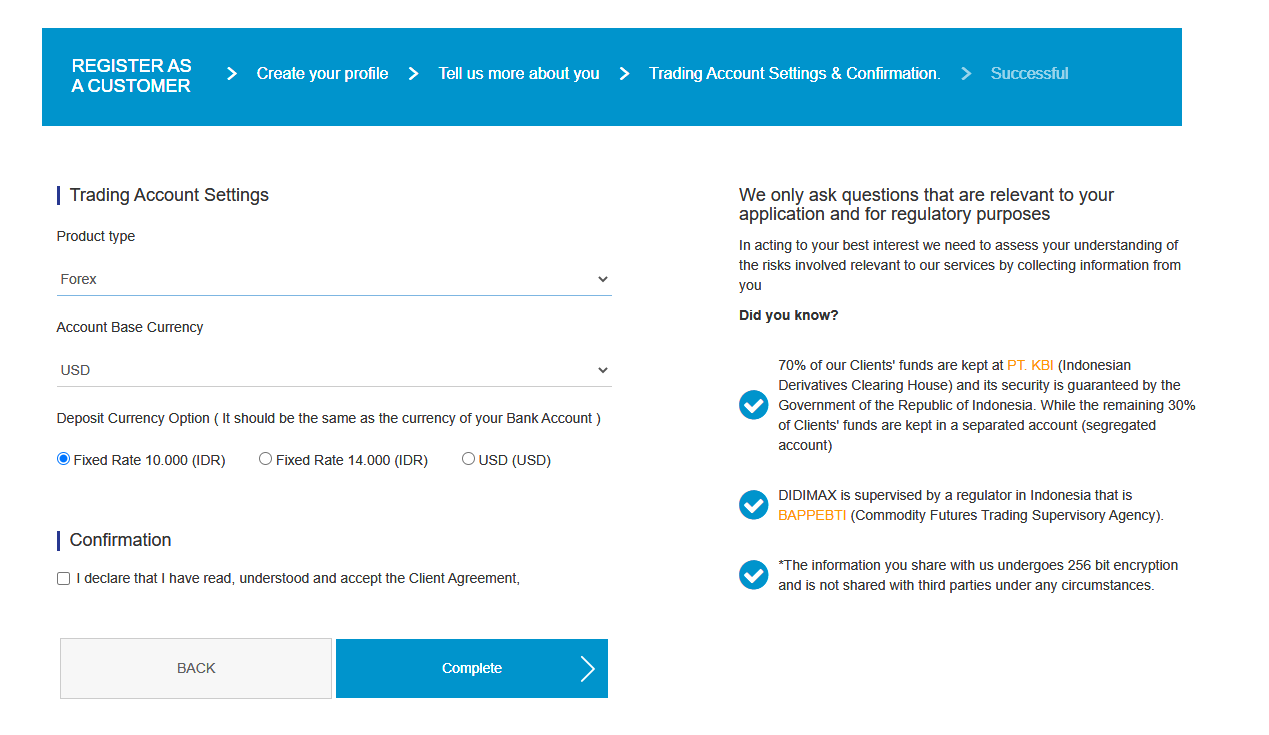Viewport: 1269px width, 735px height.
Task: Open Trading Account Settings & Confirmation step
Action: click(x=795, y=73)
